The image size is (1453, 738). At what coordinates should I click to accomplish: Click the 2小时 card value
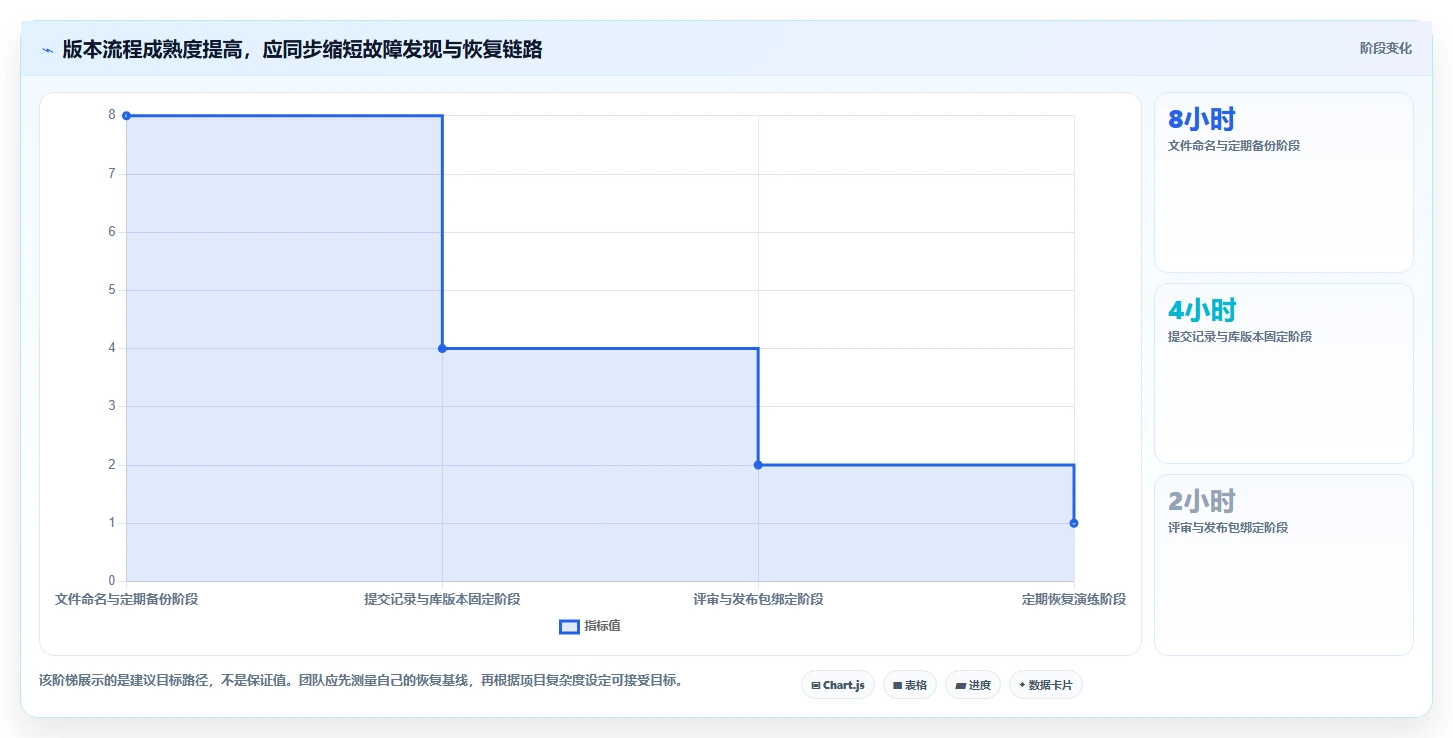[x=1202, y=501]
